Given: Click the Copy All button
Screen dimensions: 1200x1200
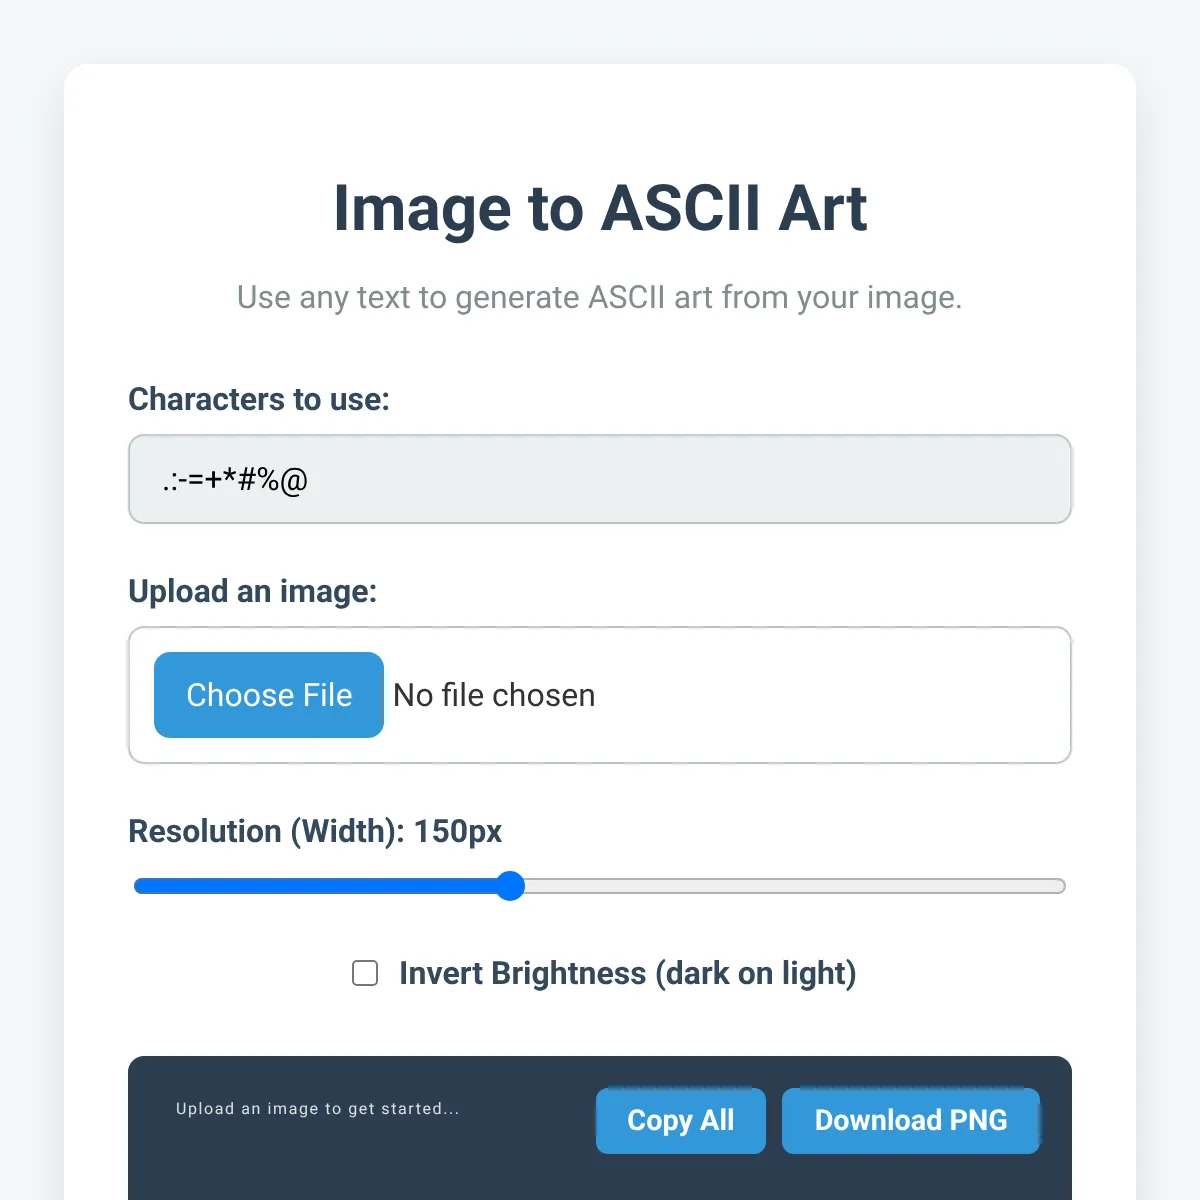Looking at the screenshot, I should [x=681, y=1121].
